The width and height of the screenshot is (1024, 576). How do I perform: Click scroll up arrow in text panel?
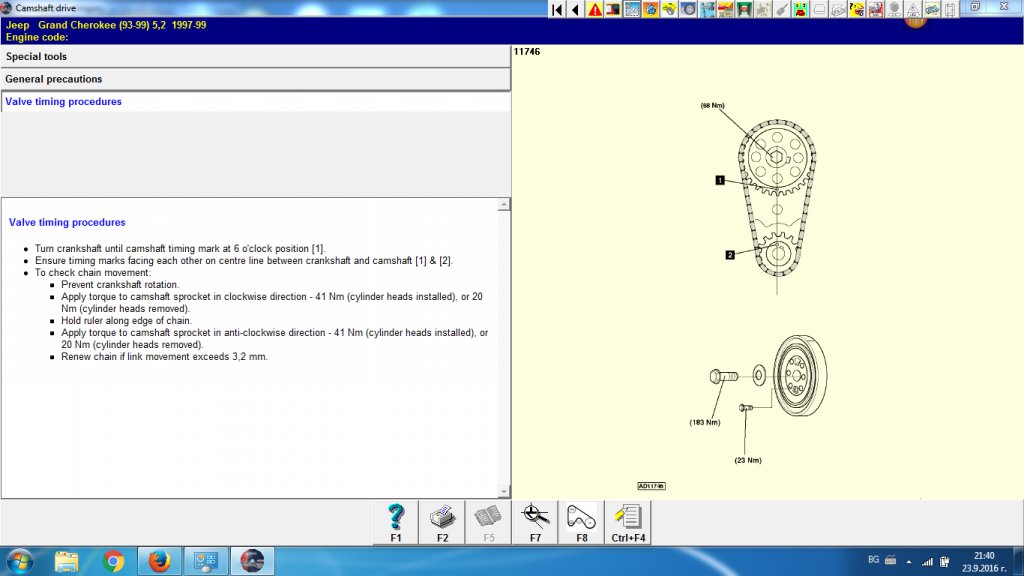[504, 205]
